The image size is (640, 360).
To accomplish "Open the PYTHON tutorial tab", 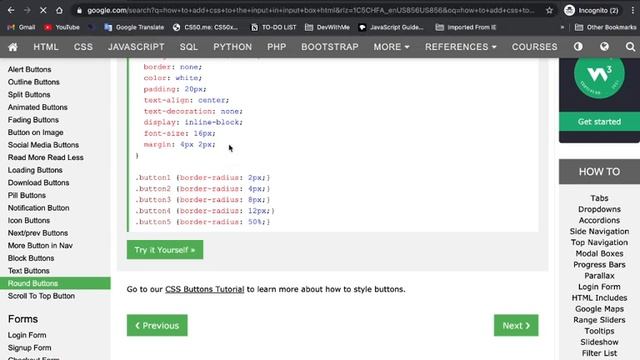I will 233,47.
